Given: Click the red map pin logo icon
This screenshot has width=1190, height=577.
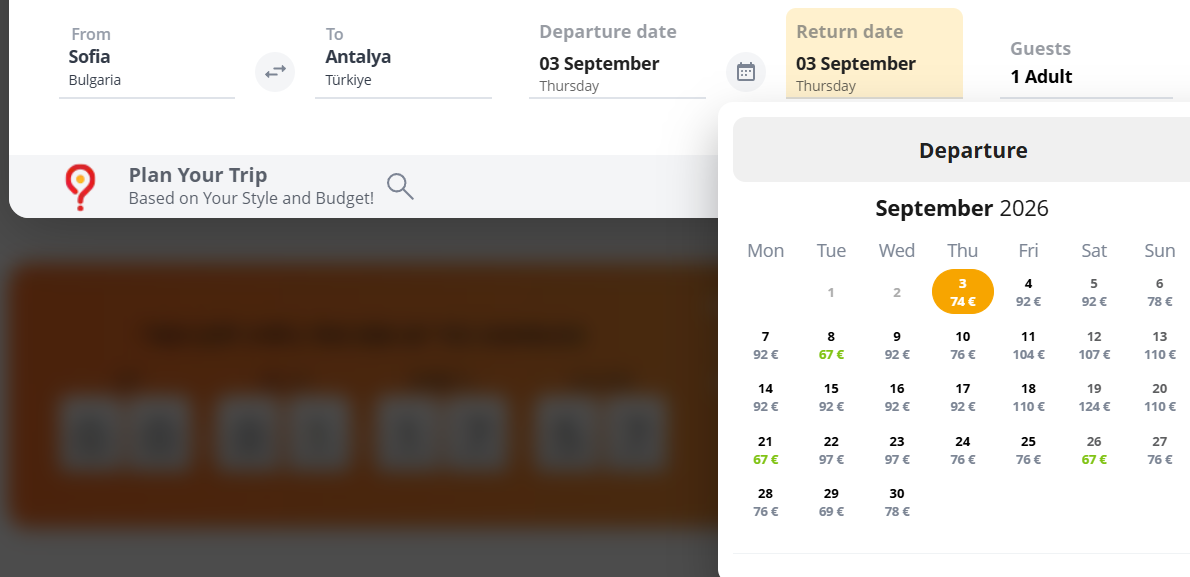Looking at the screenshot, I should click(80, 187).
